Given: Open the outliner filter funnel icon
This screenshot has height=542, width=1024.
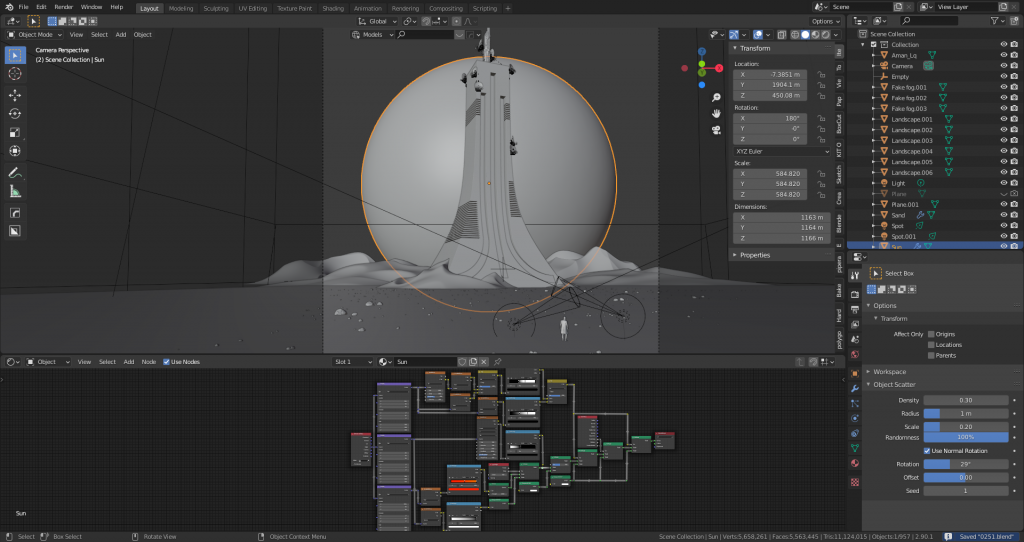Looking at the screenshot, I should pos(995,21).
